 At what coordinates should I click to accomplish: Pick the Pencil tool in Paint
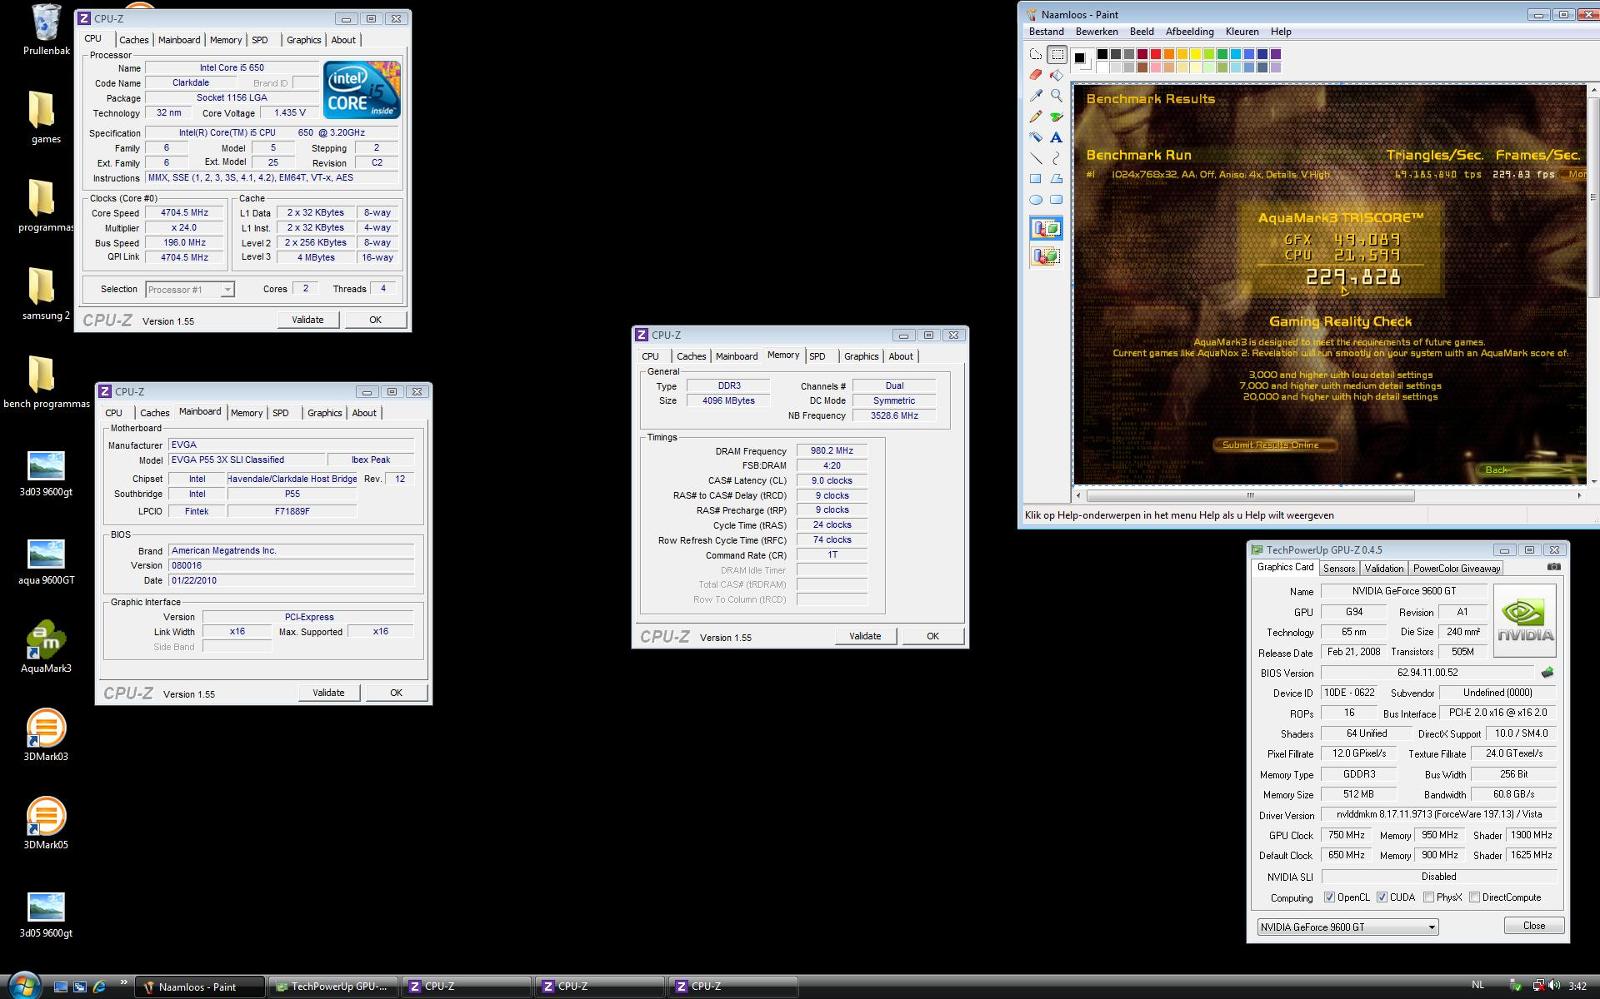pos(1036,117)
